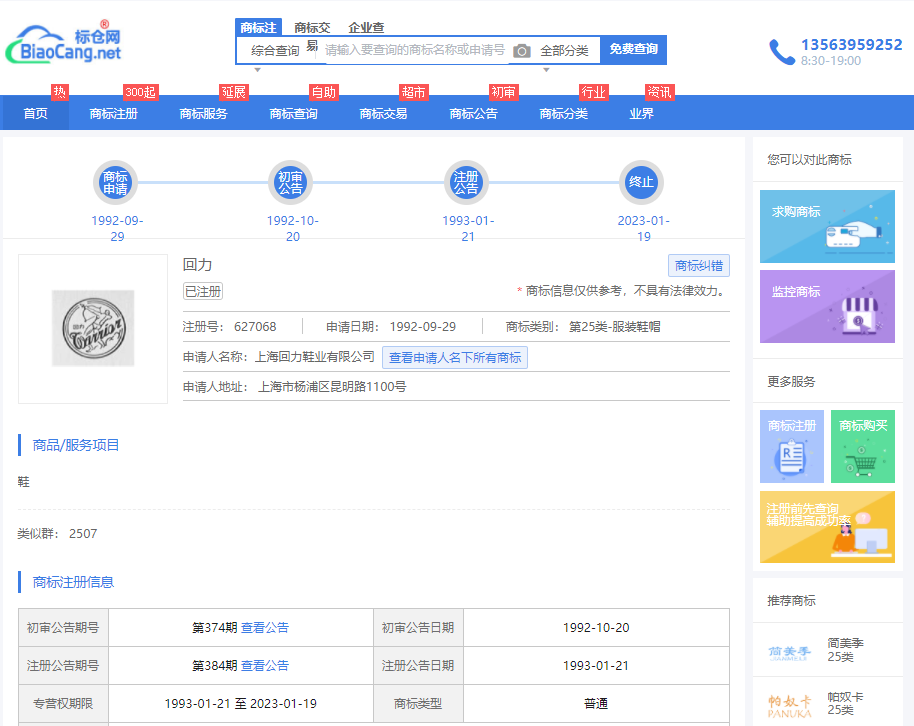Open 商标注册 in the navigation bar

pyautogui.click(x=114, y=113)
